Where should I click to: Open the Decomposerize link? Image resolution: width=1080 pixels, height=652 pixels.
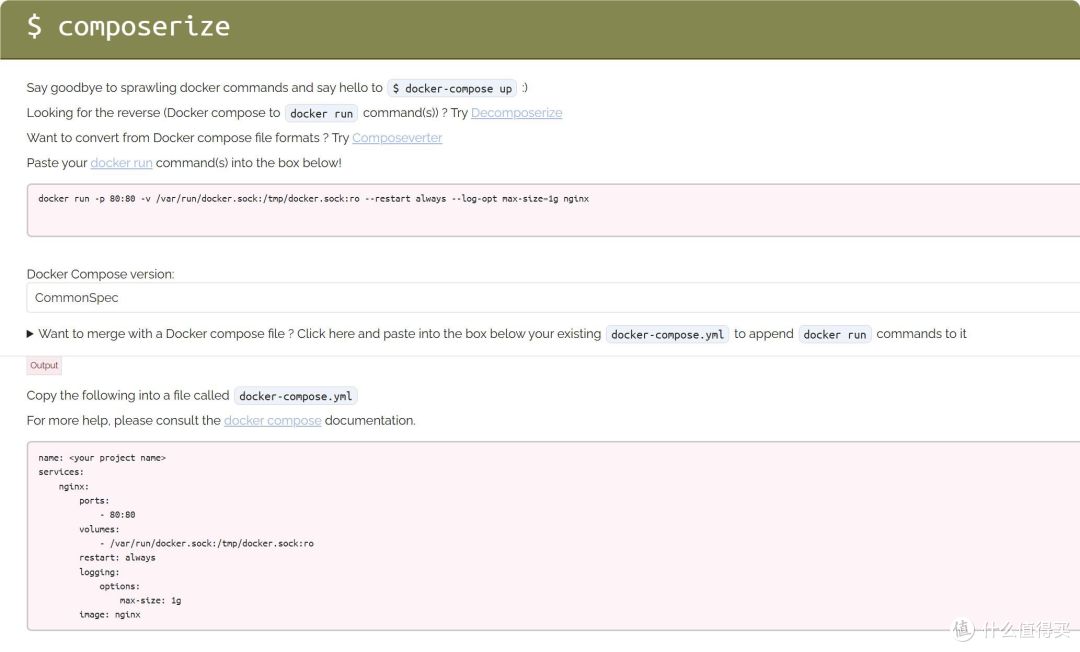click(517, 113)
